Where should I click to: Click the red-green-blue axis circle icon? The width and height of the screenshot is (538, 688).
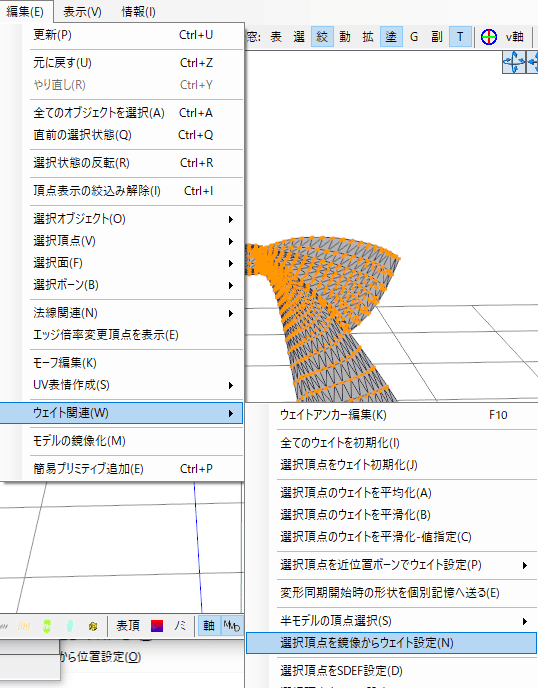click(489, 37)
